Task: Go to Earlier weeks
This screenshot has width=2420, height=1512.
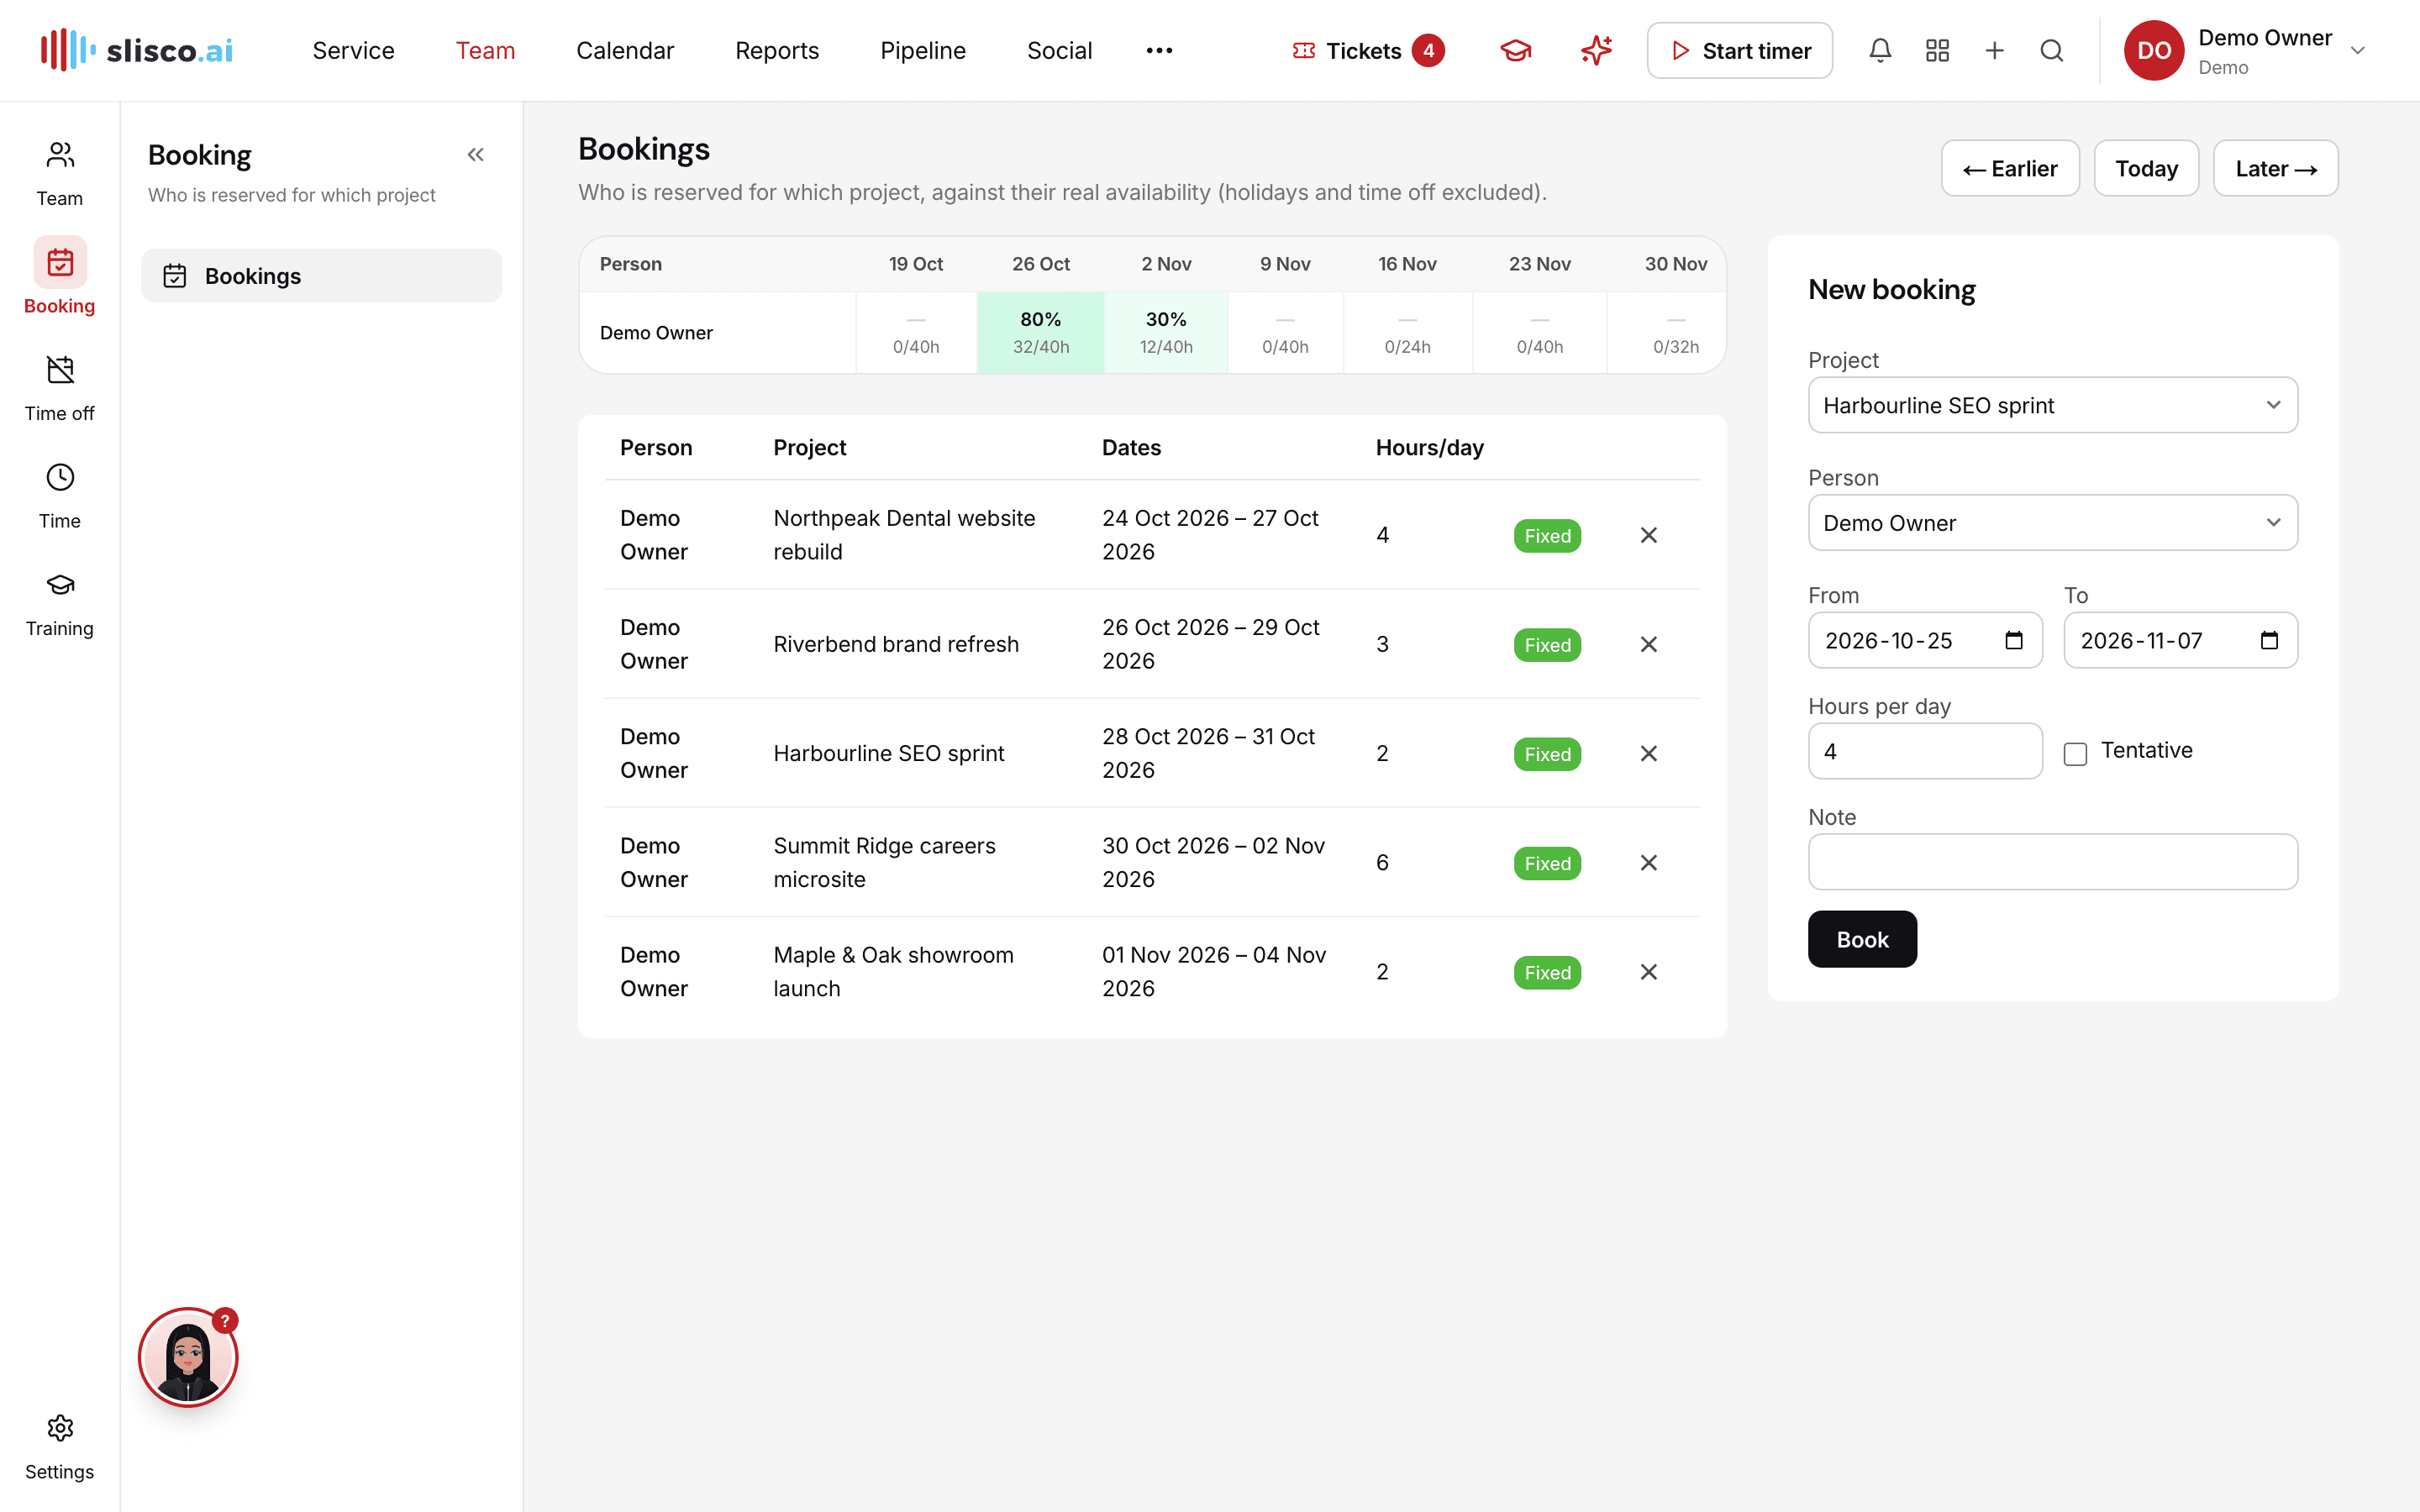Action: (x=2010, y=168)
